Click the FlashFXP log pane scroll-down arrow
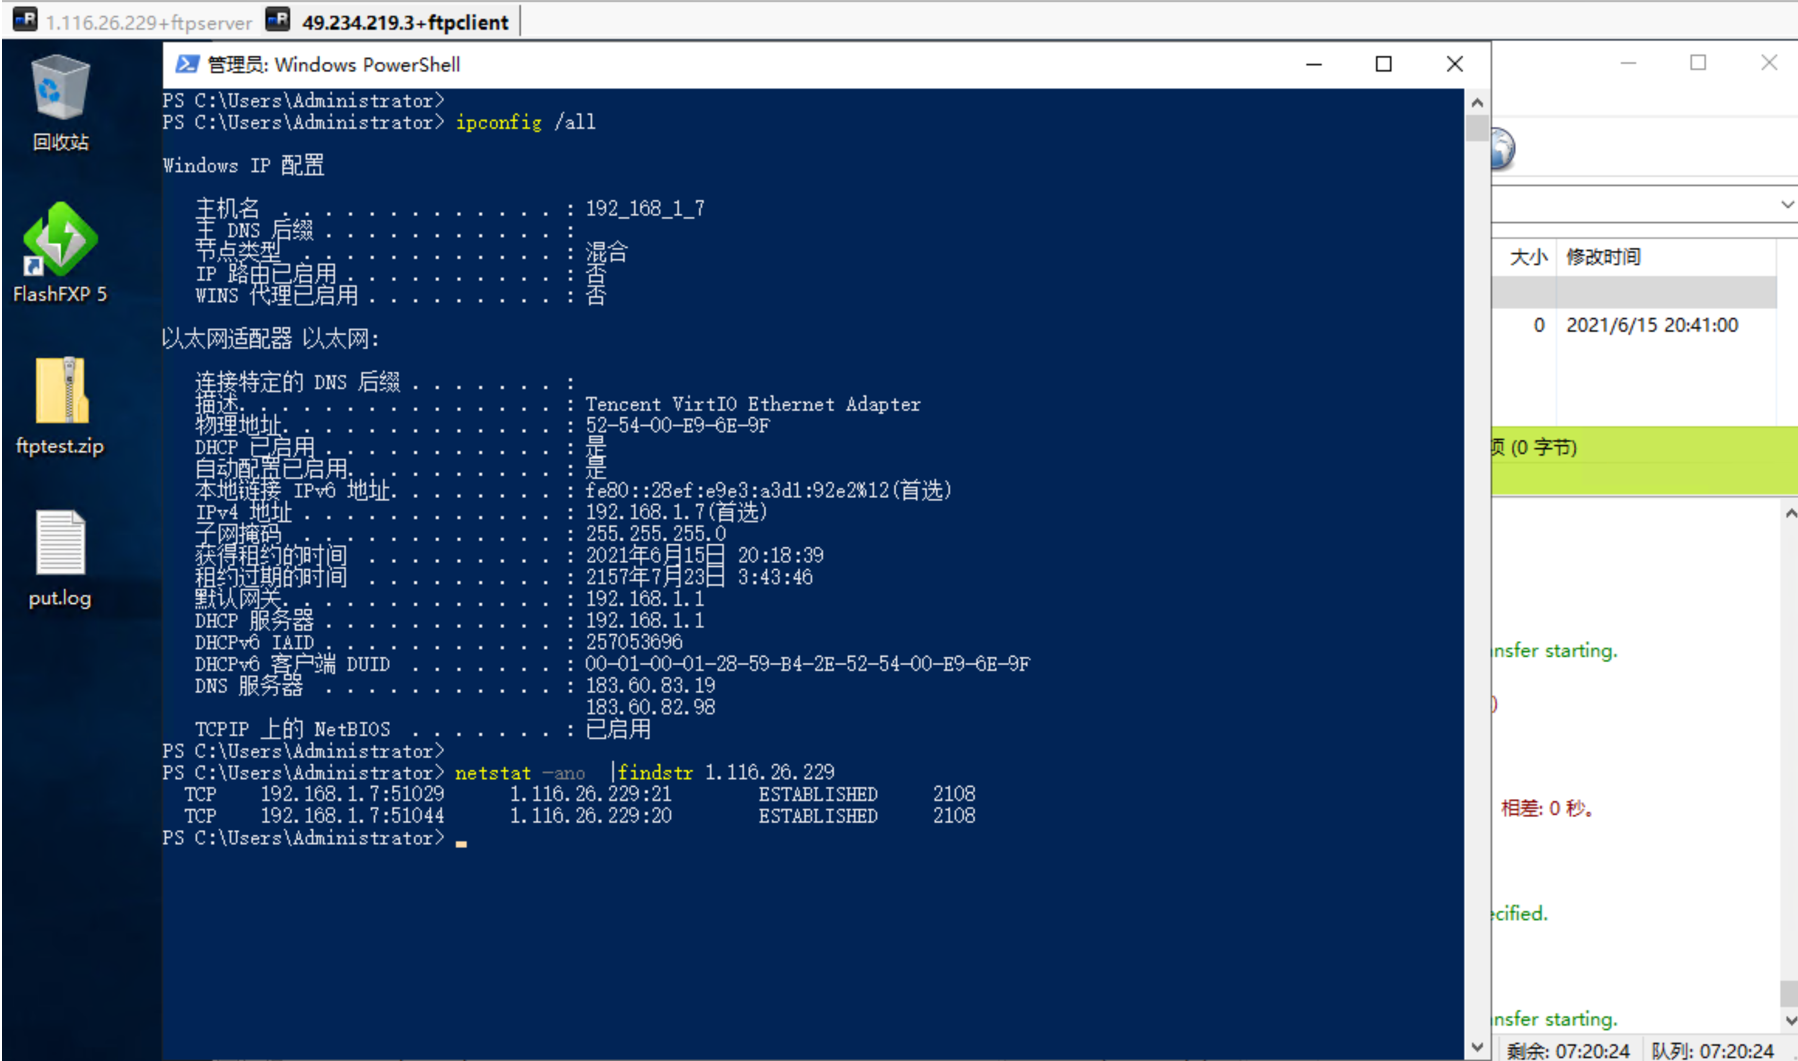The image size is (1798, 1061). point(1789,1021)
